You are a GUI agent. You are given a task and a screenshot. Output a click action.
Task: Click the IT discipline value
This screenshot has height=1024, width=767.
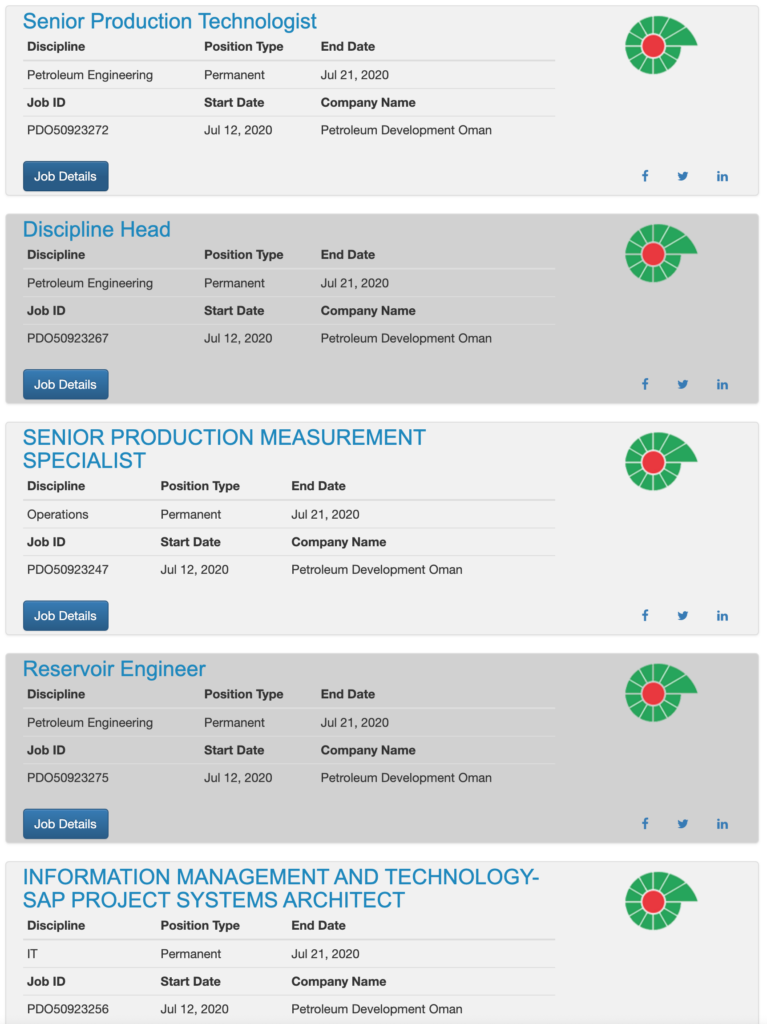32,954
